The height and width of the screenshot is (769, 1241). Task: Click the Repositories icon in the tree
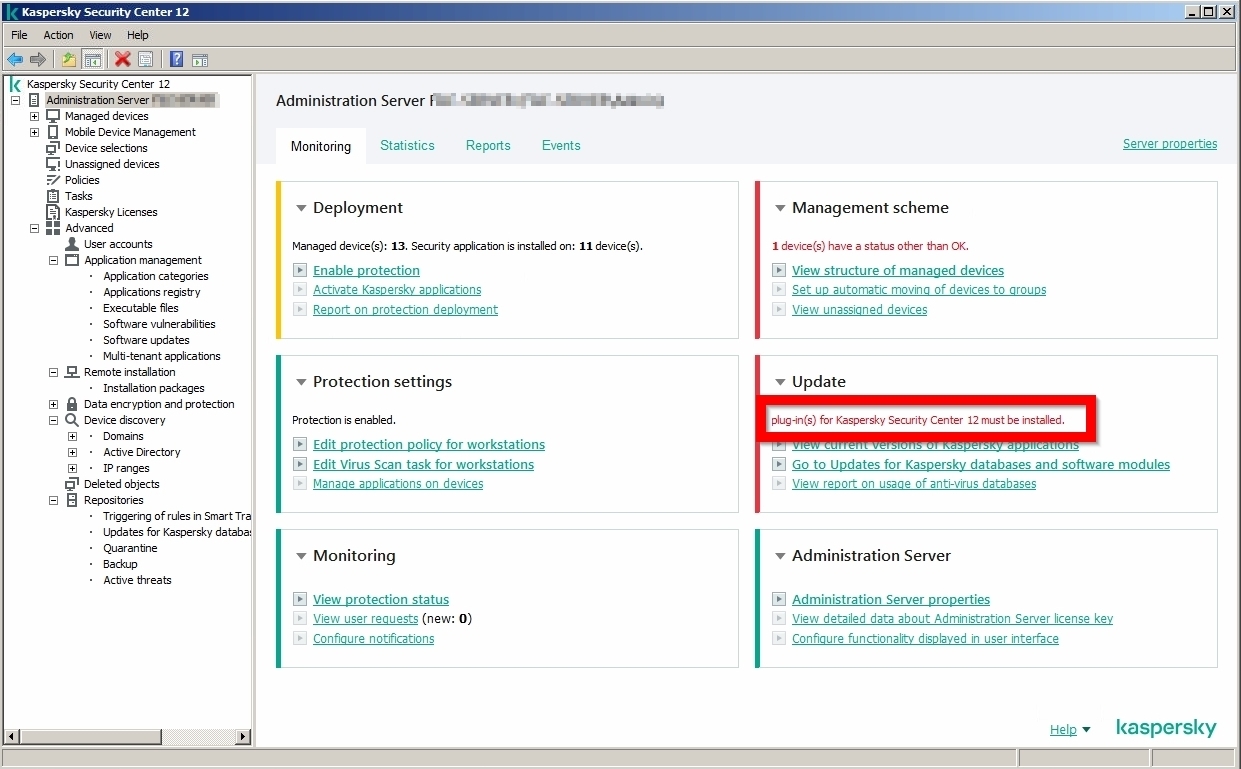point(72,500)
